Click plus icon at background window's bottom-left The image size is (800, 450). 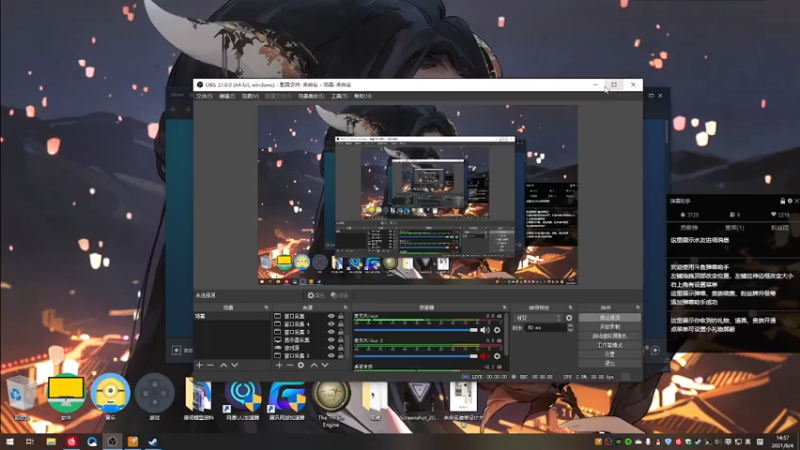pyautogui.click(x=176, y=350)
